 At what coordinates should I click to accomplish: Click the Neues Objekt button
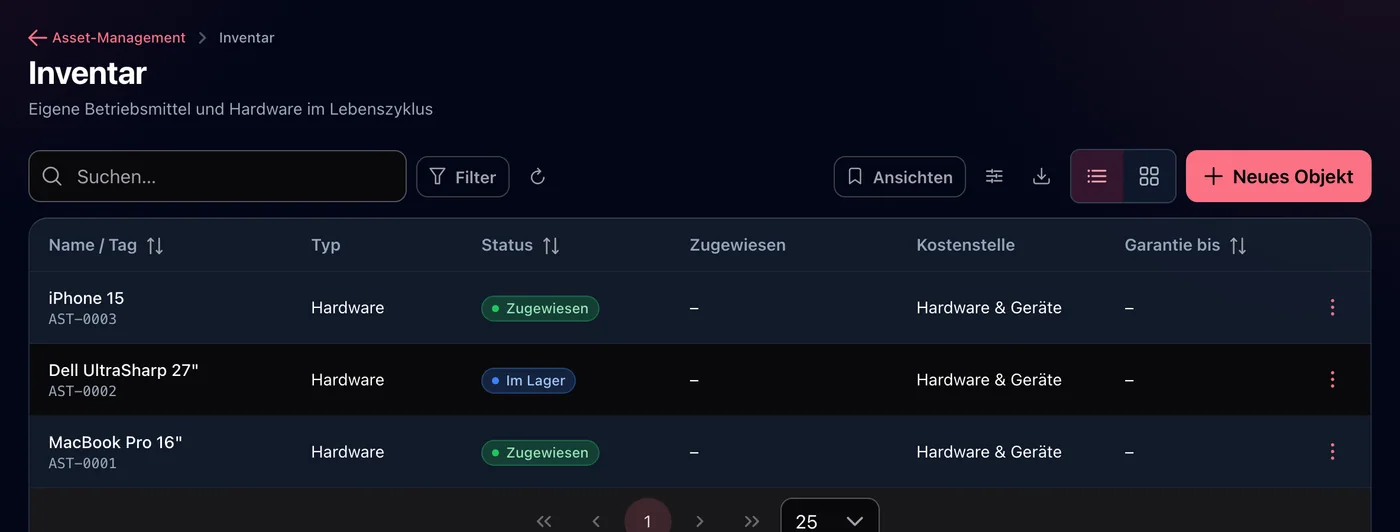1278,176
